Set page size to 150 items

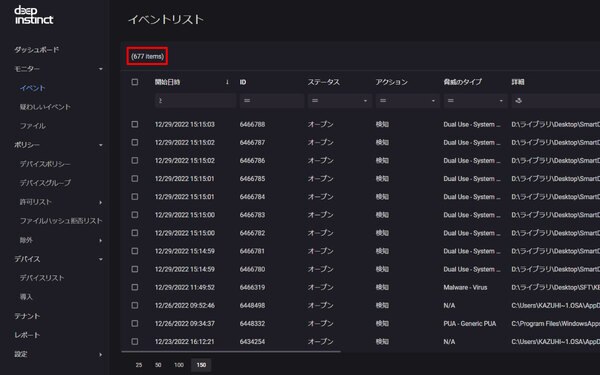(x=201, y=365)
